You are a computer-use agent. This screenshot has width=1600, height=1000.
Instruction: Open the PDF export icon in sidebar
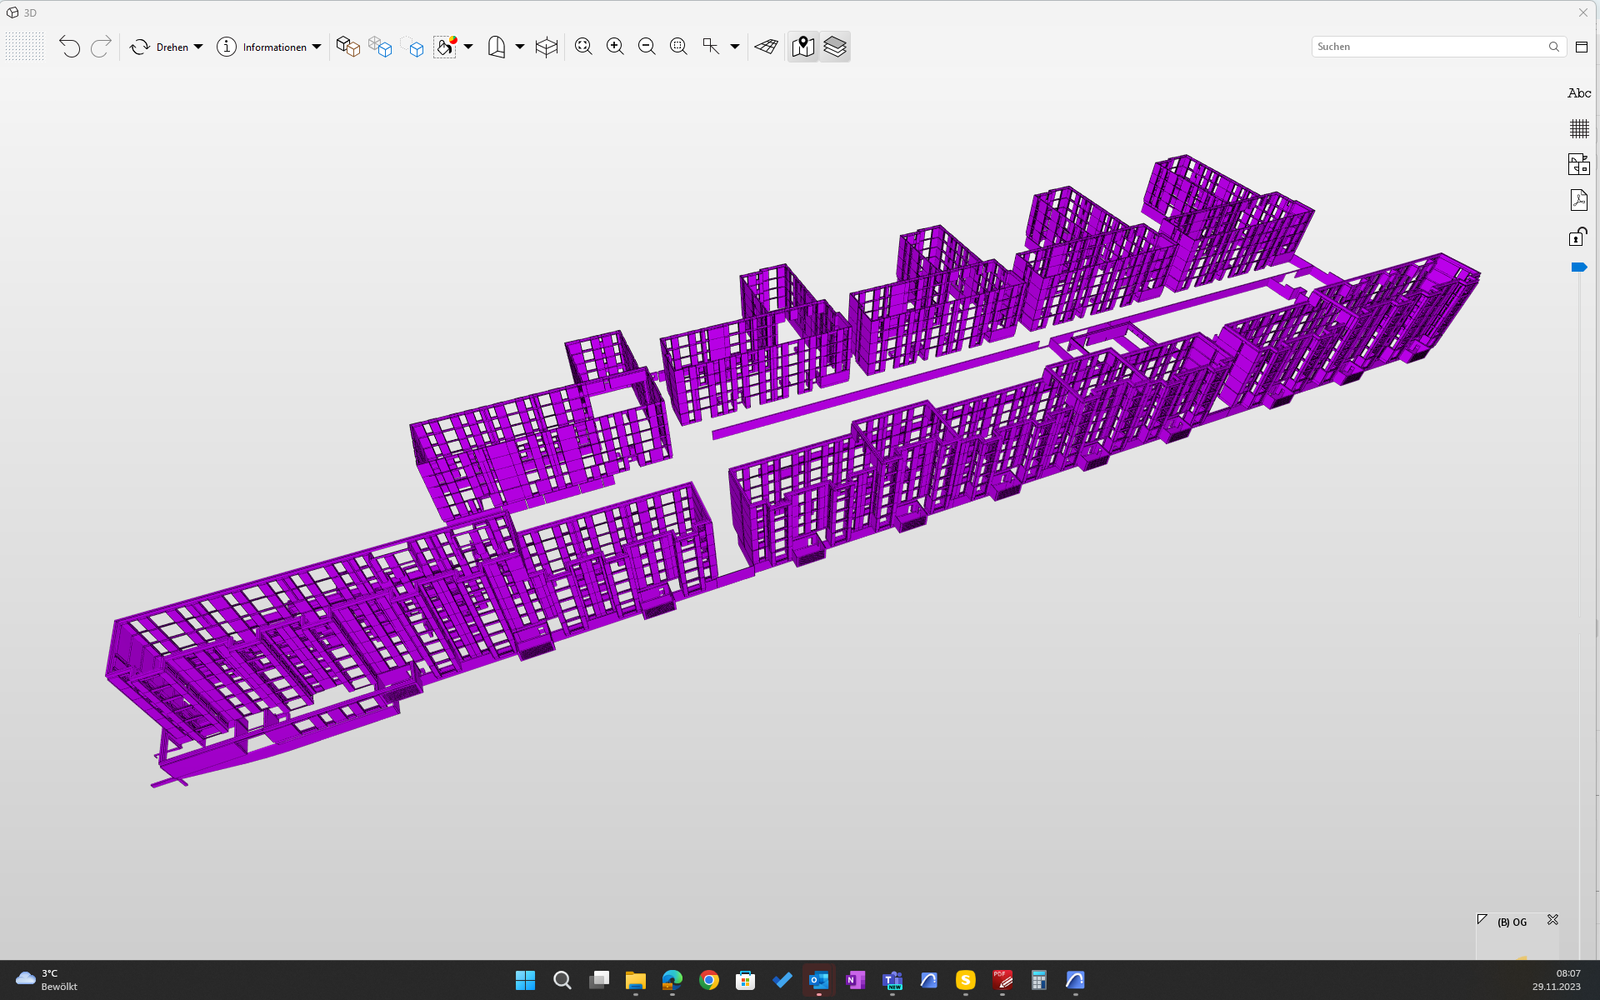(1578, 200)
